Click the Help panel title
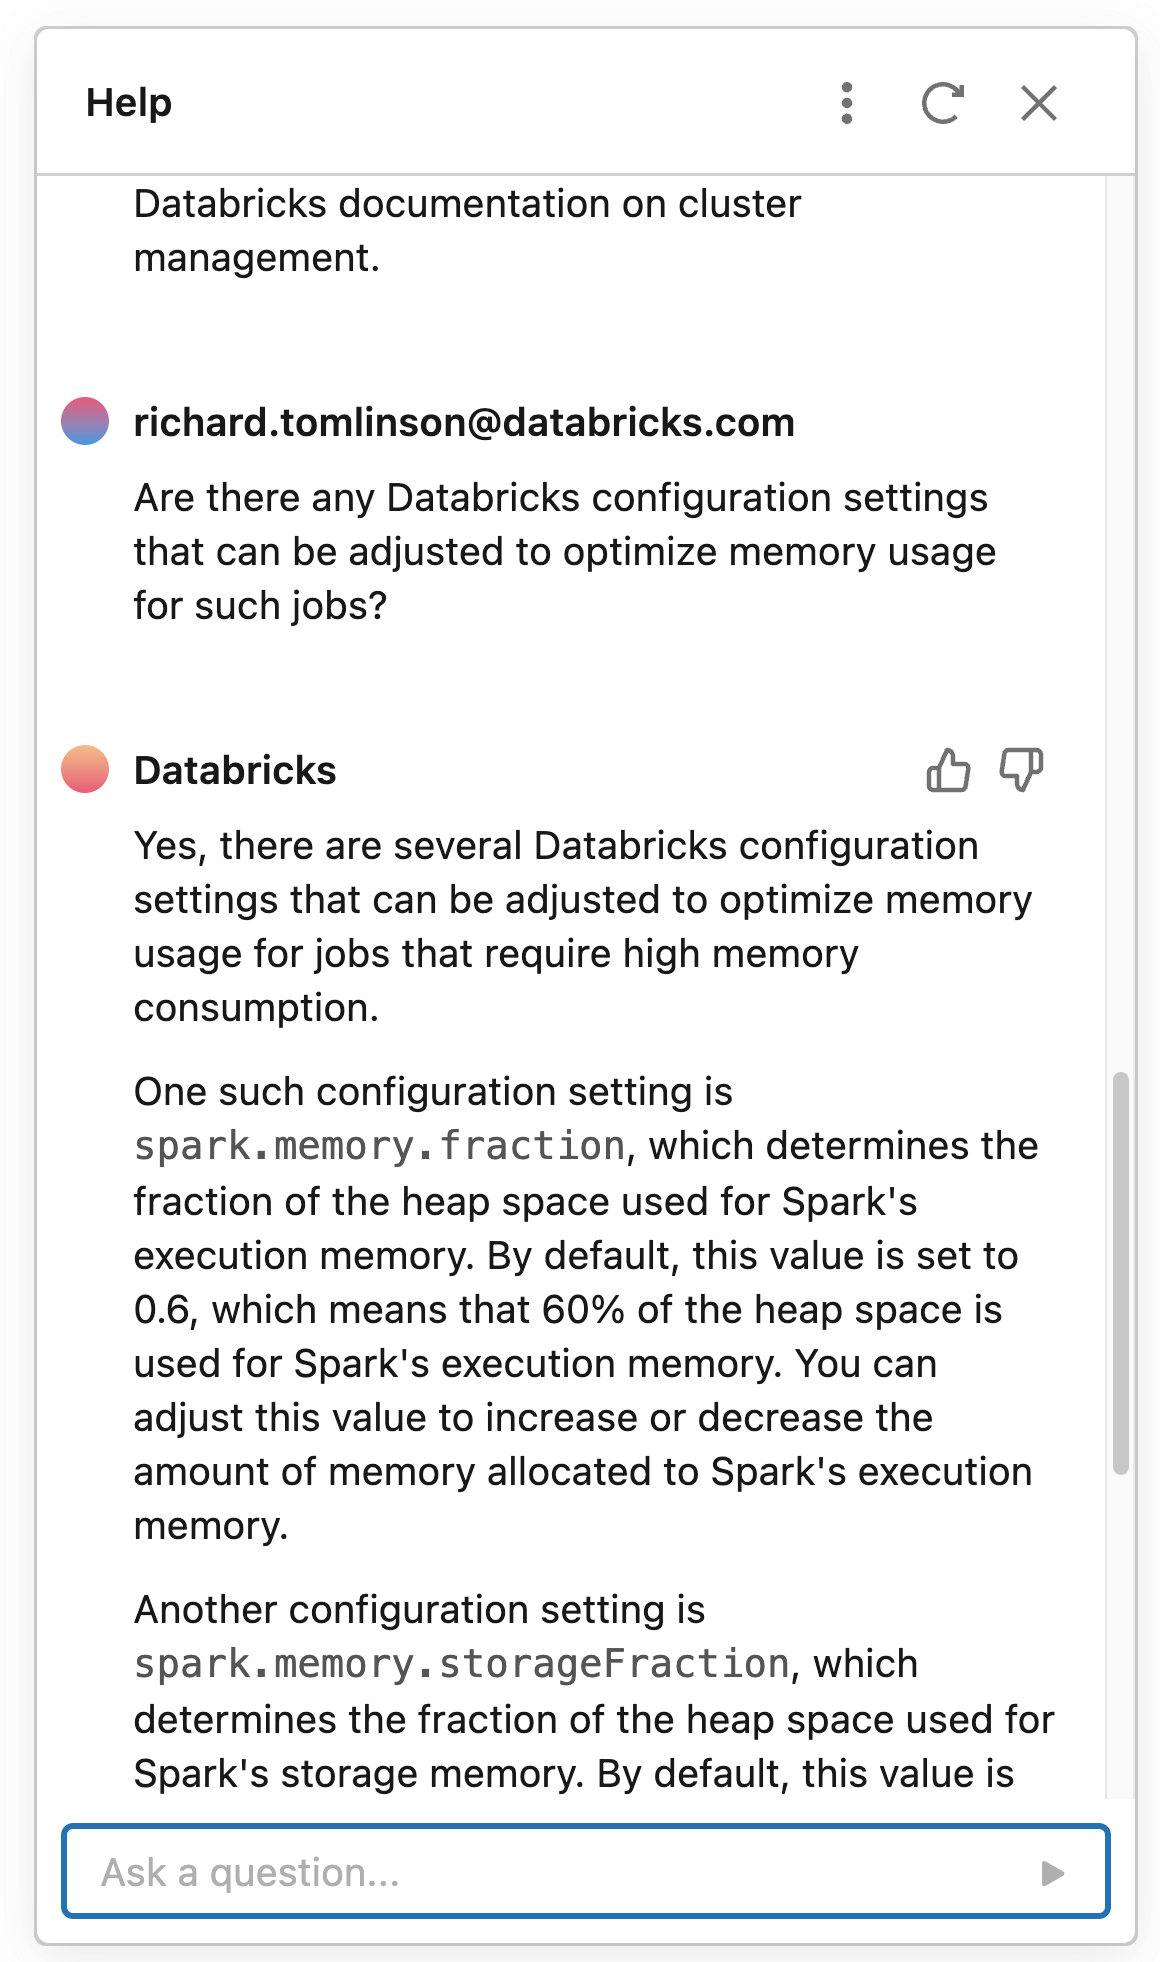 point(129,103)
